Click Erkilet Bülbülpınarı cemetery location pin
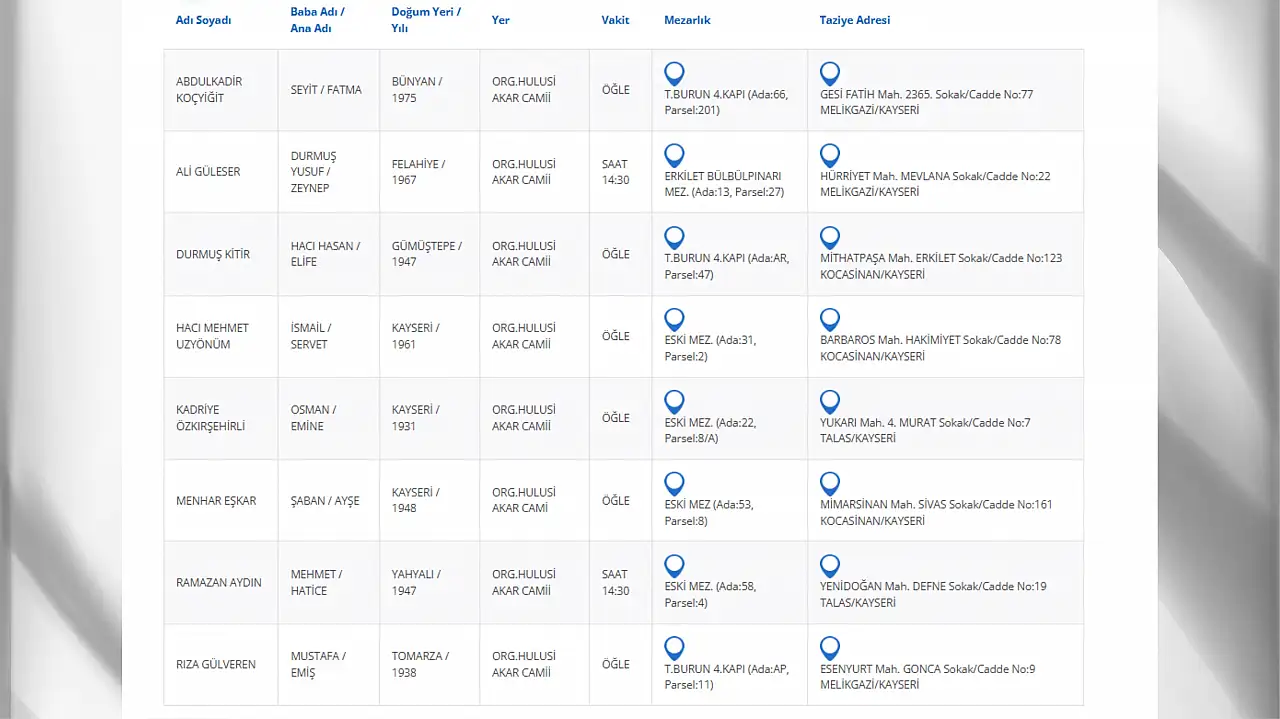Viewport: 1280px width, 719px height. [675, 156]
